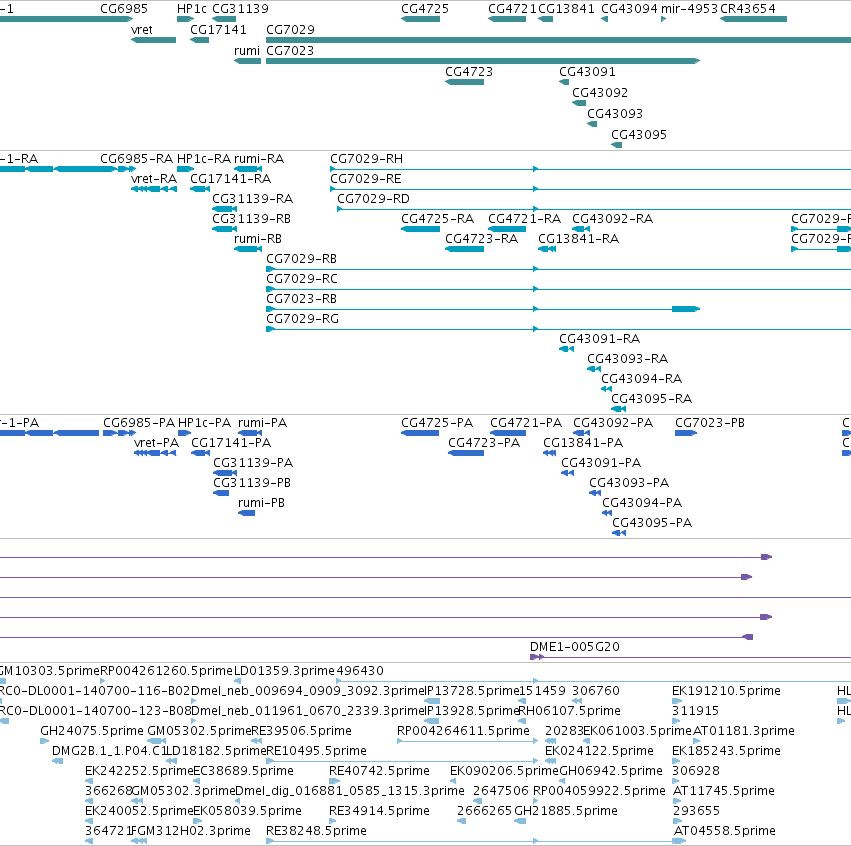Select the CG17141-PA protein label

pos(231,443)
